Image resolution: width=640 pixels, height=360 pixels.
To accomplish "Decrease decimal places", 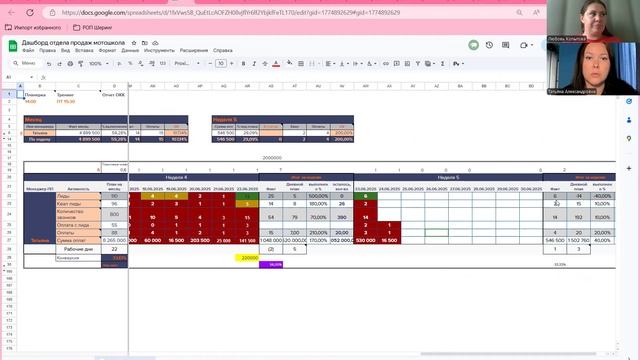I will 141,64.
